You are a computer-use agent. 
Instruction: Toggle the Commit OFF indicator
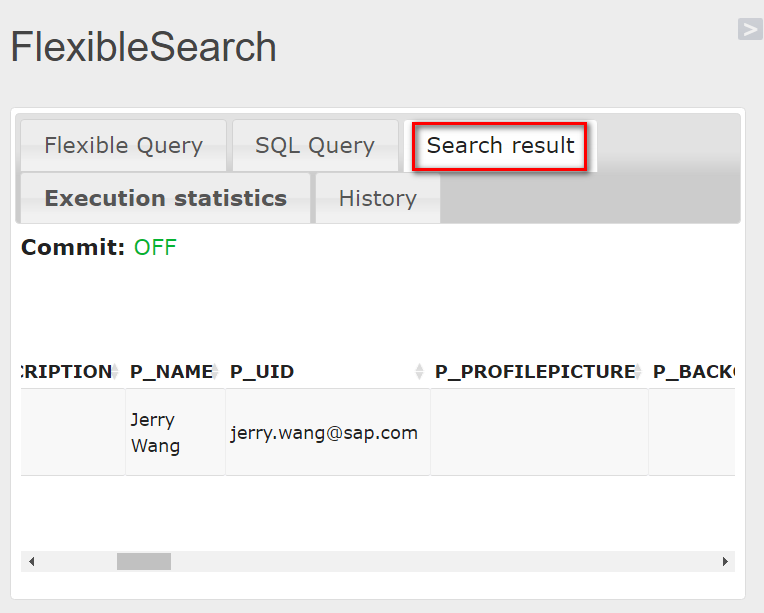click(155, 248)
